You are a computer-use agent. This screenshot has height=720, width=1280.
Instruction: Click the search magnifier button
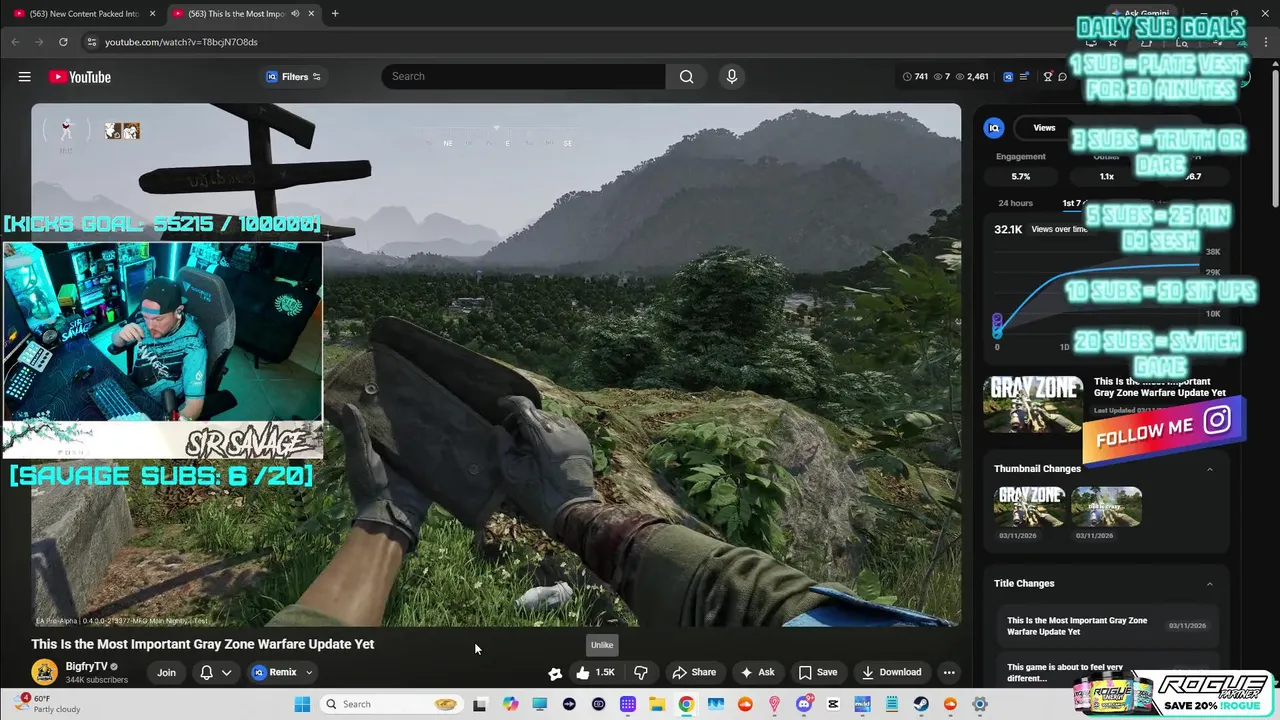(686, 77)
